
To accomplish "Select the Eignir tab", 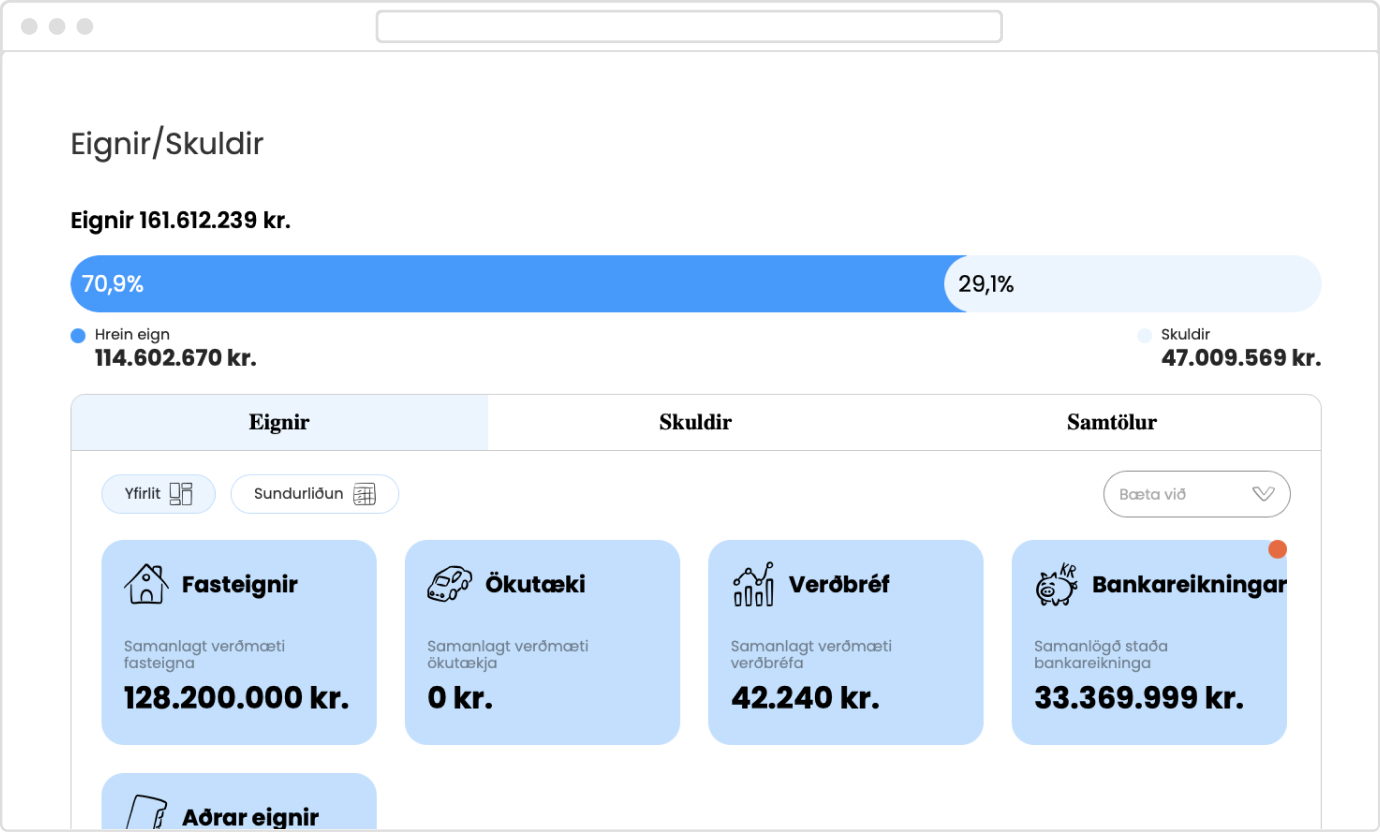I will (x=279, y=422).
